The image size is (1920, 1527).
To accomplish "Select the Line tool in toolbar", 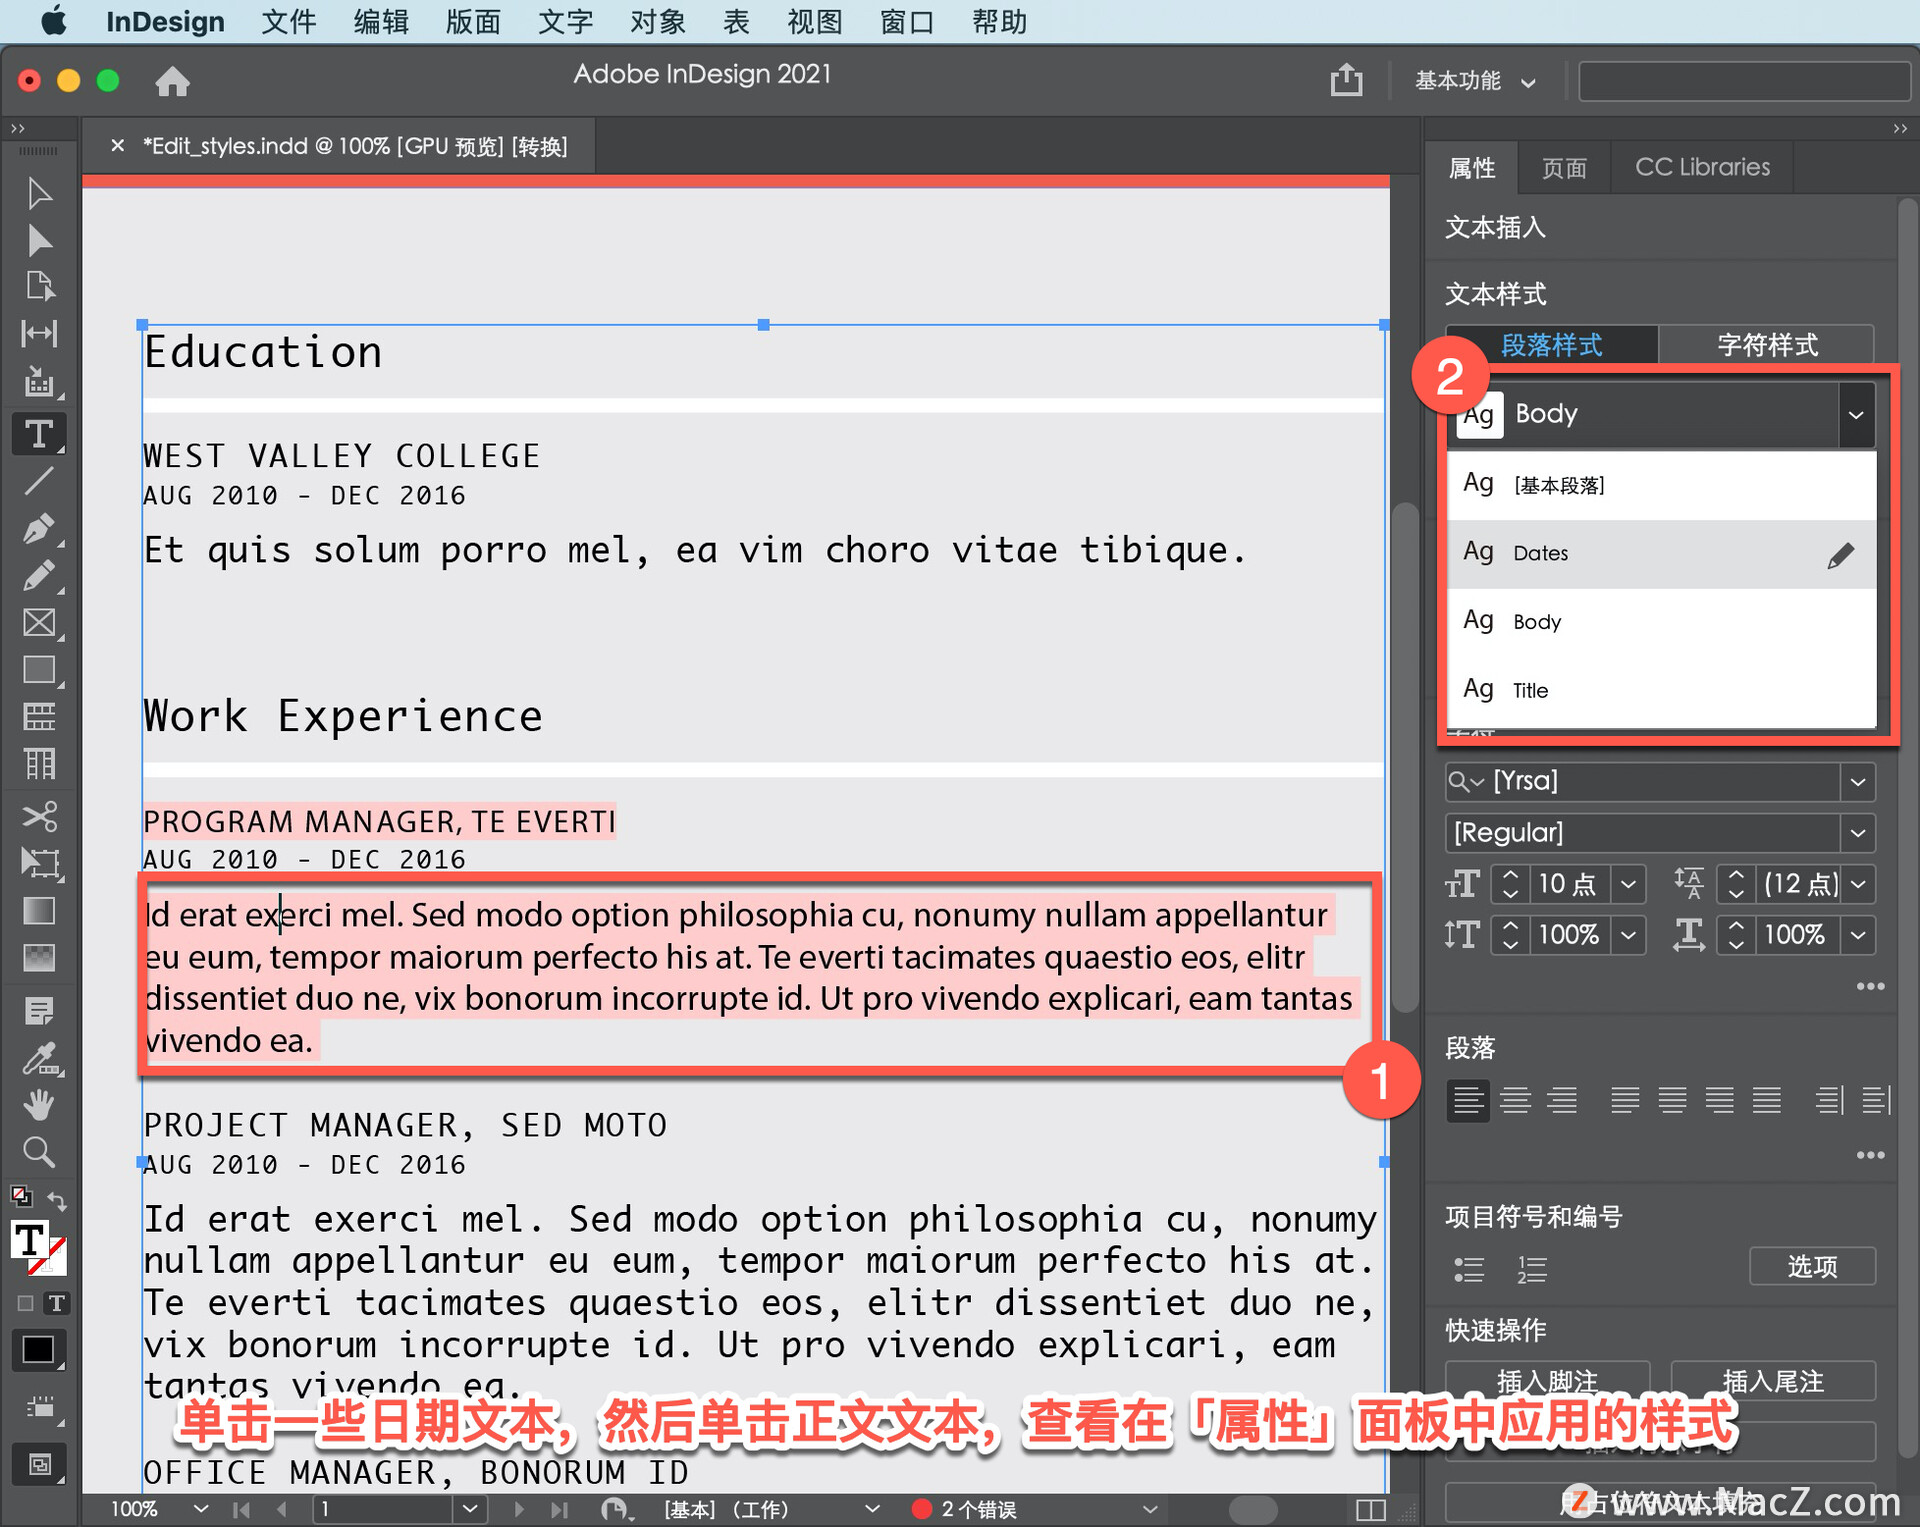I will point(39,481).
